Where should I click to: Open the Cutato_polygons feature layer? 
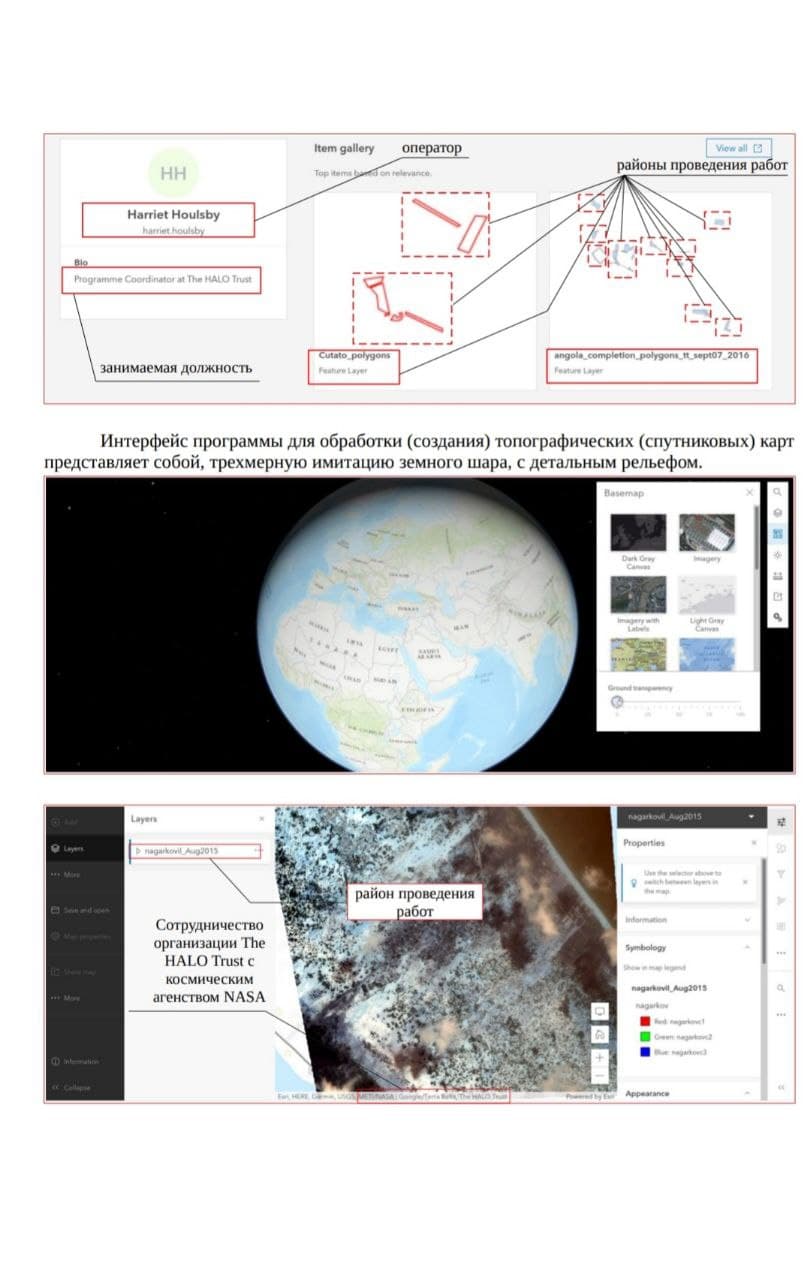(354, 356)
